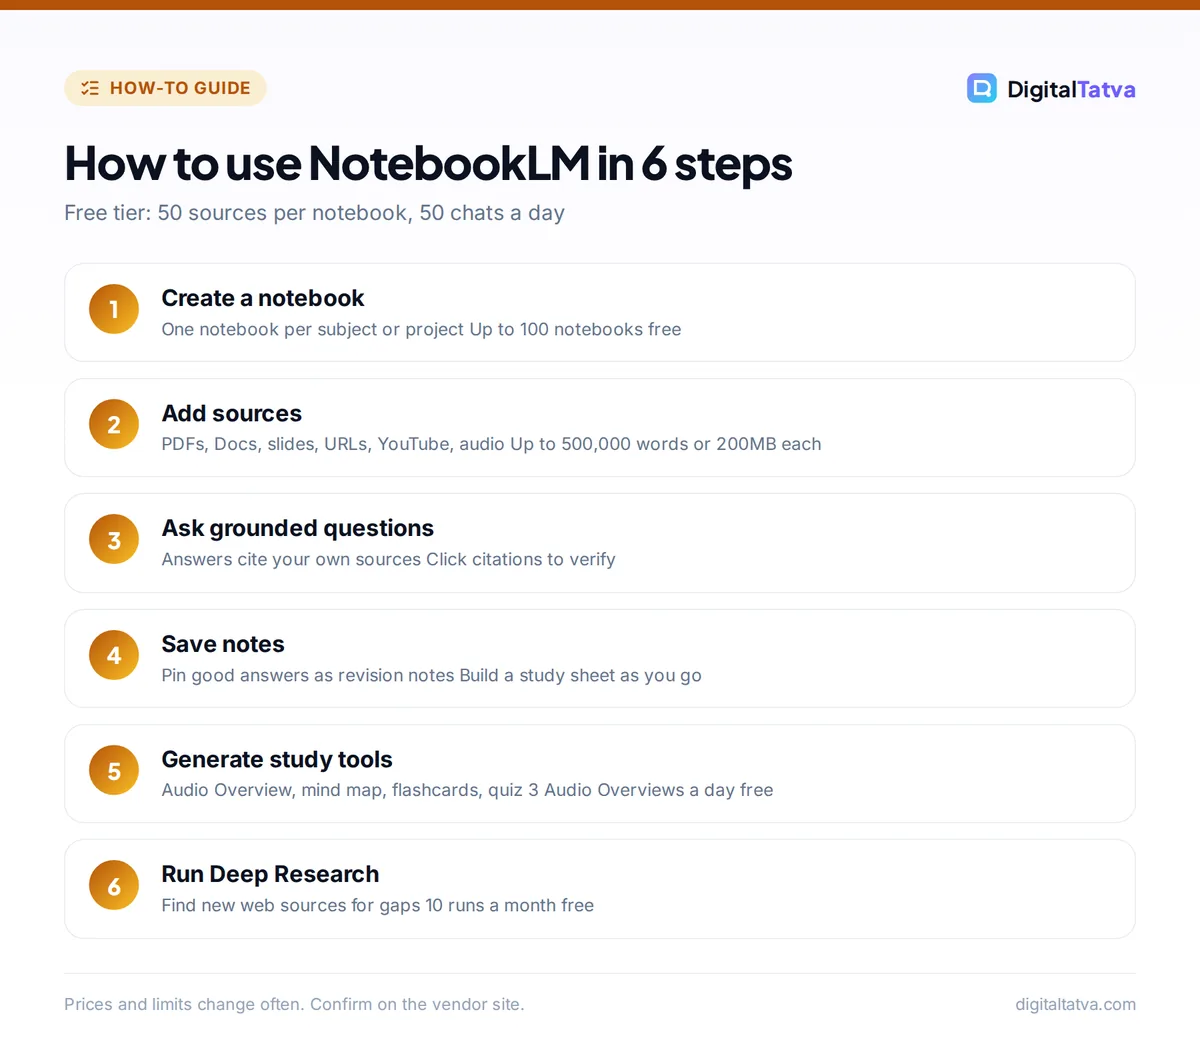Select the 'Ask grounded questions' step title
Viewport: 1200px width, 1062px height.
coord(298,528)
